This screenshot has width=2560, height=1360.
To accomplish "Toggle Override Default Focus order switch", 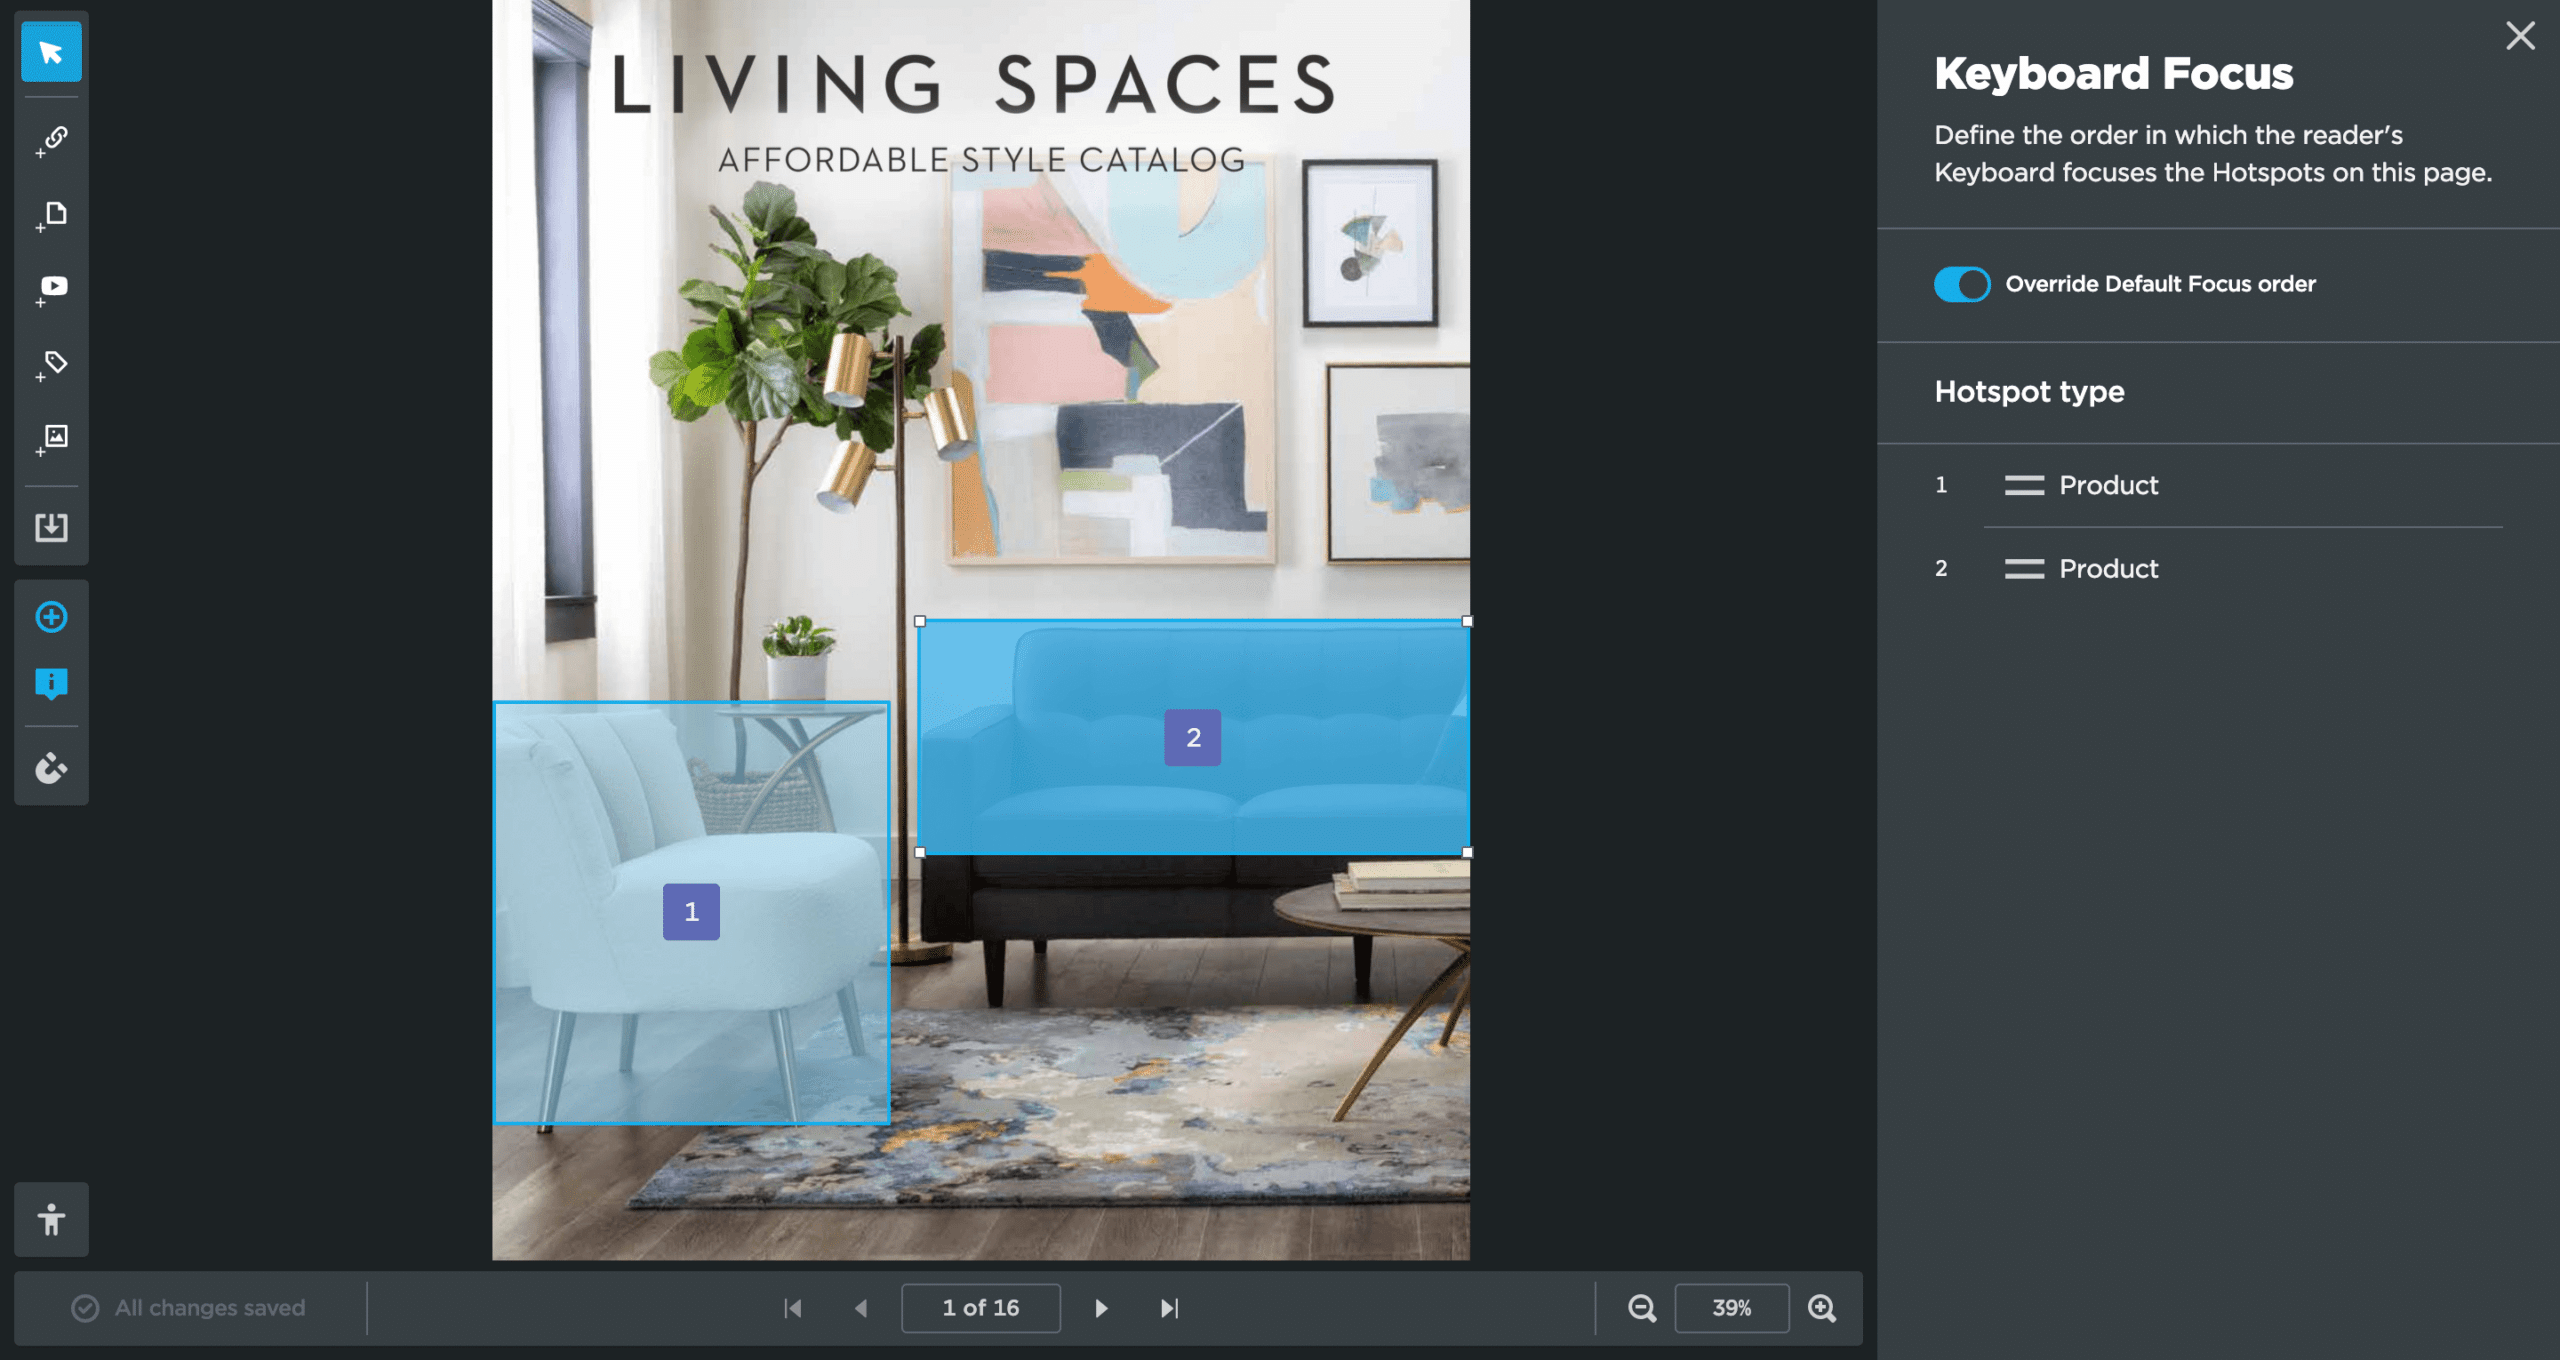I will (x=1961, y=284).
